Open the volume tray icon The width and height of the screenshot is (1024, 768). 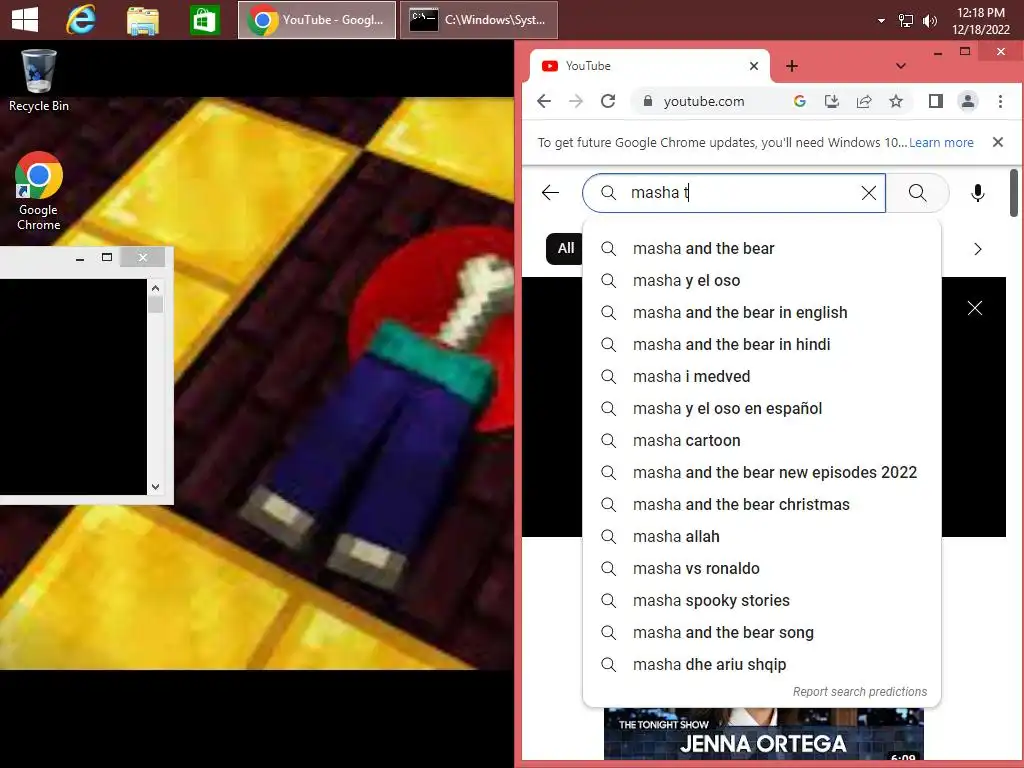[x=929, y=21]
